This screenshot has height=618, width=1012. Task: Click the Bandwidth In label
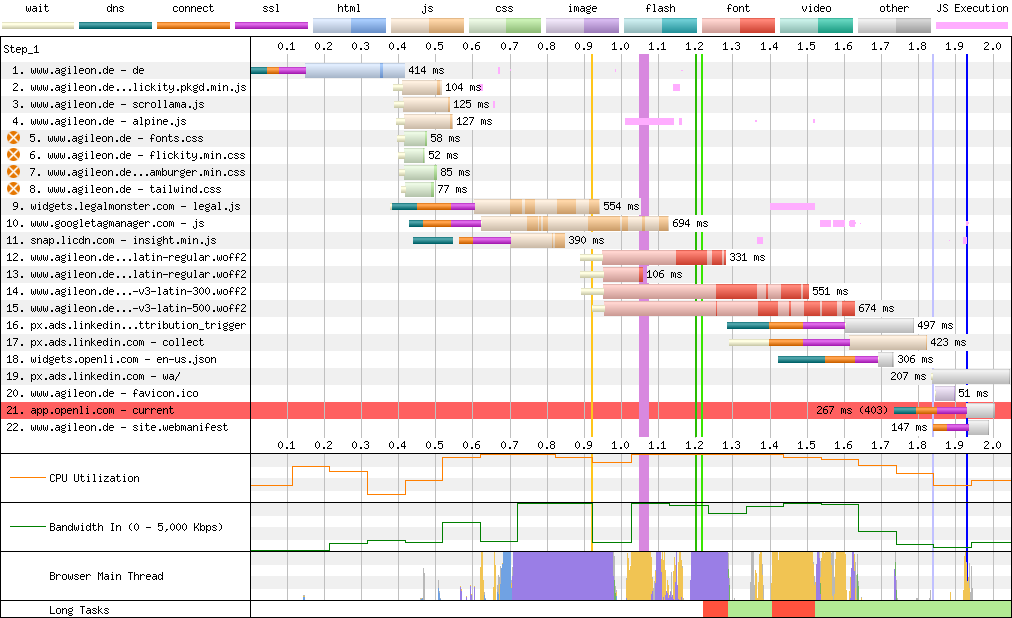tap(136, 527)
